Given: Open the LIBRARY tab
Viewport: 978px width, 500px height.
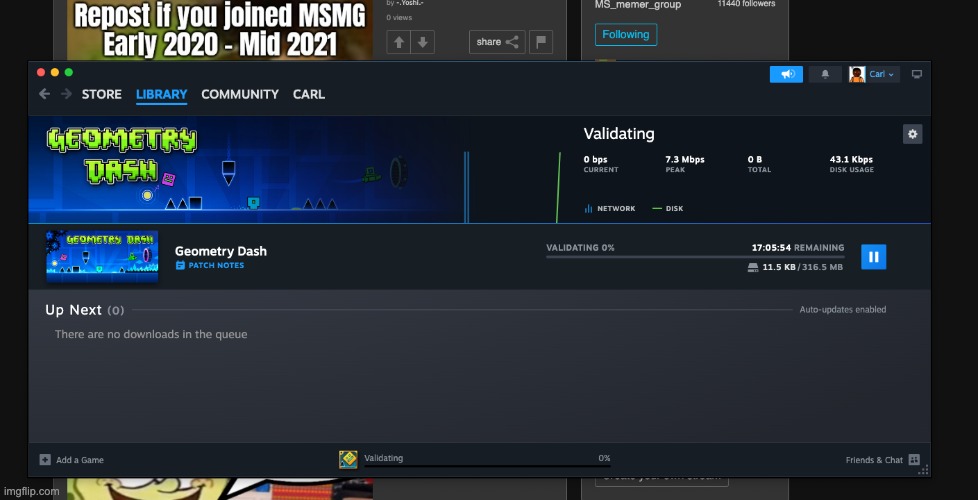Looking at the screenshot, I should coord(162,94).
